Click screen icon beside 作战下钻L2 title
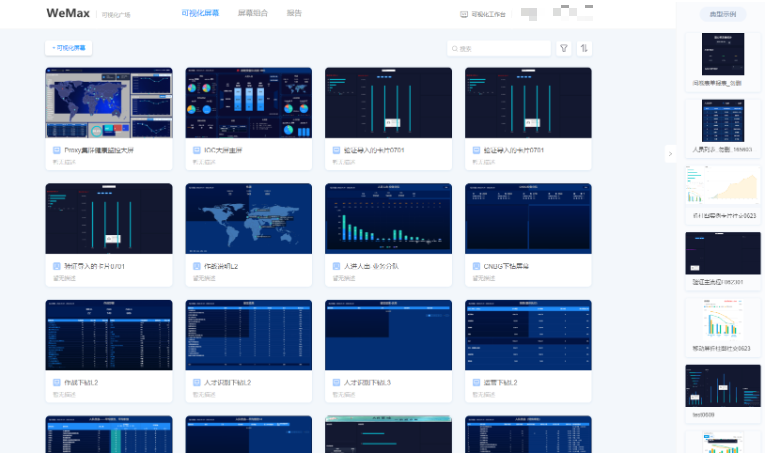 tap(57, 383)
